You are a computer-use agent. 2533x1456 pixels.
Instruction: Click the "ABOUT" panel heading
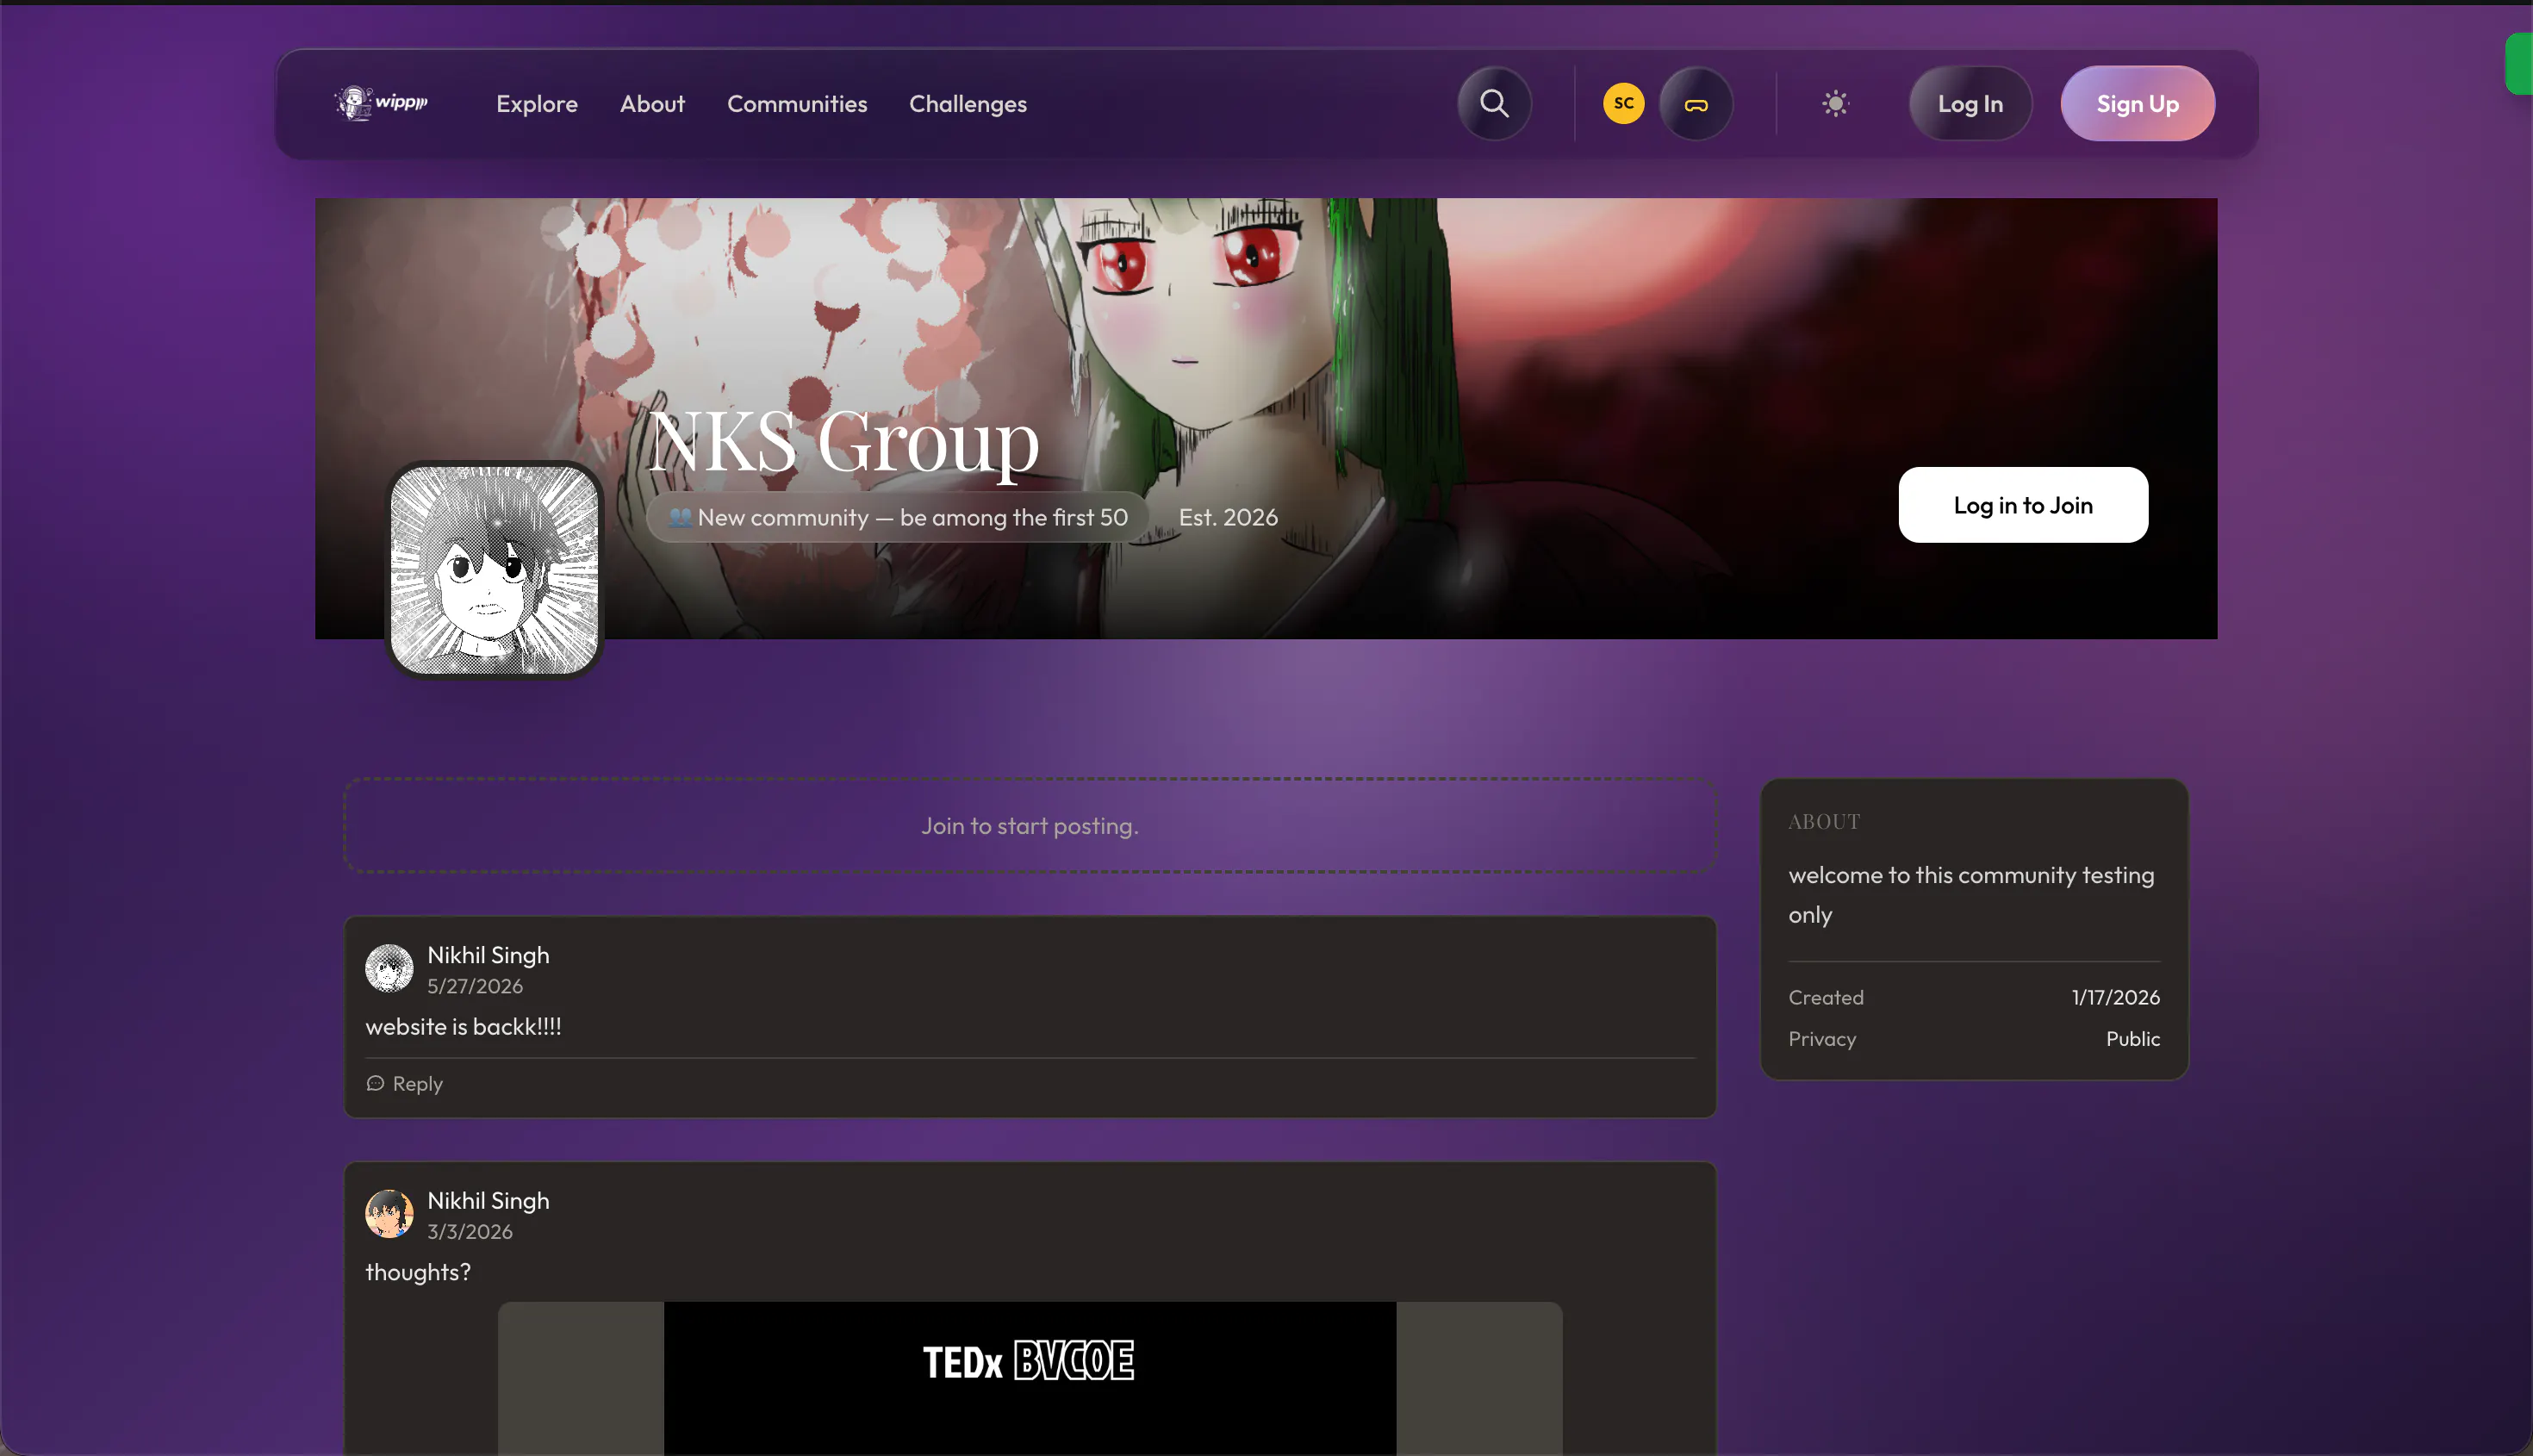1824,822
